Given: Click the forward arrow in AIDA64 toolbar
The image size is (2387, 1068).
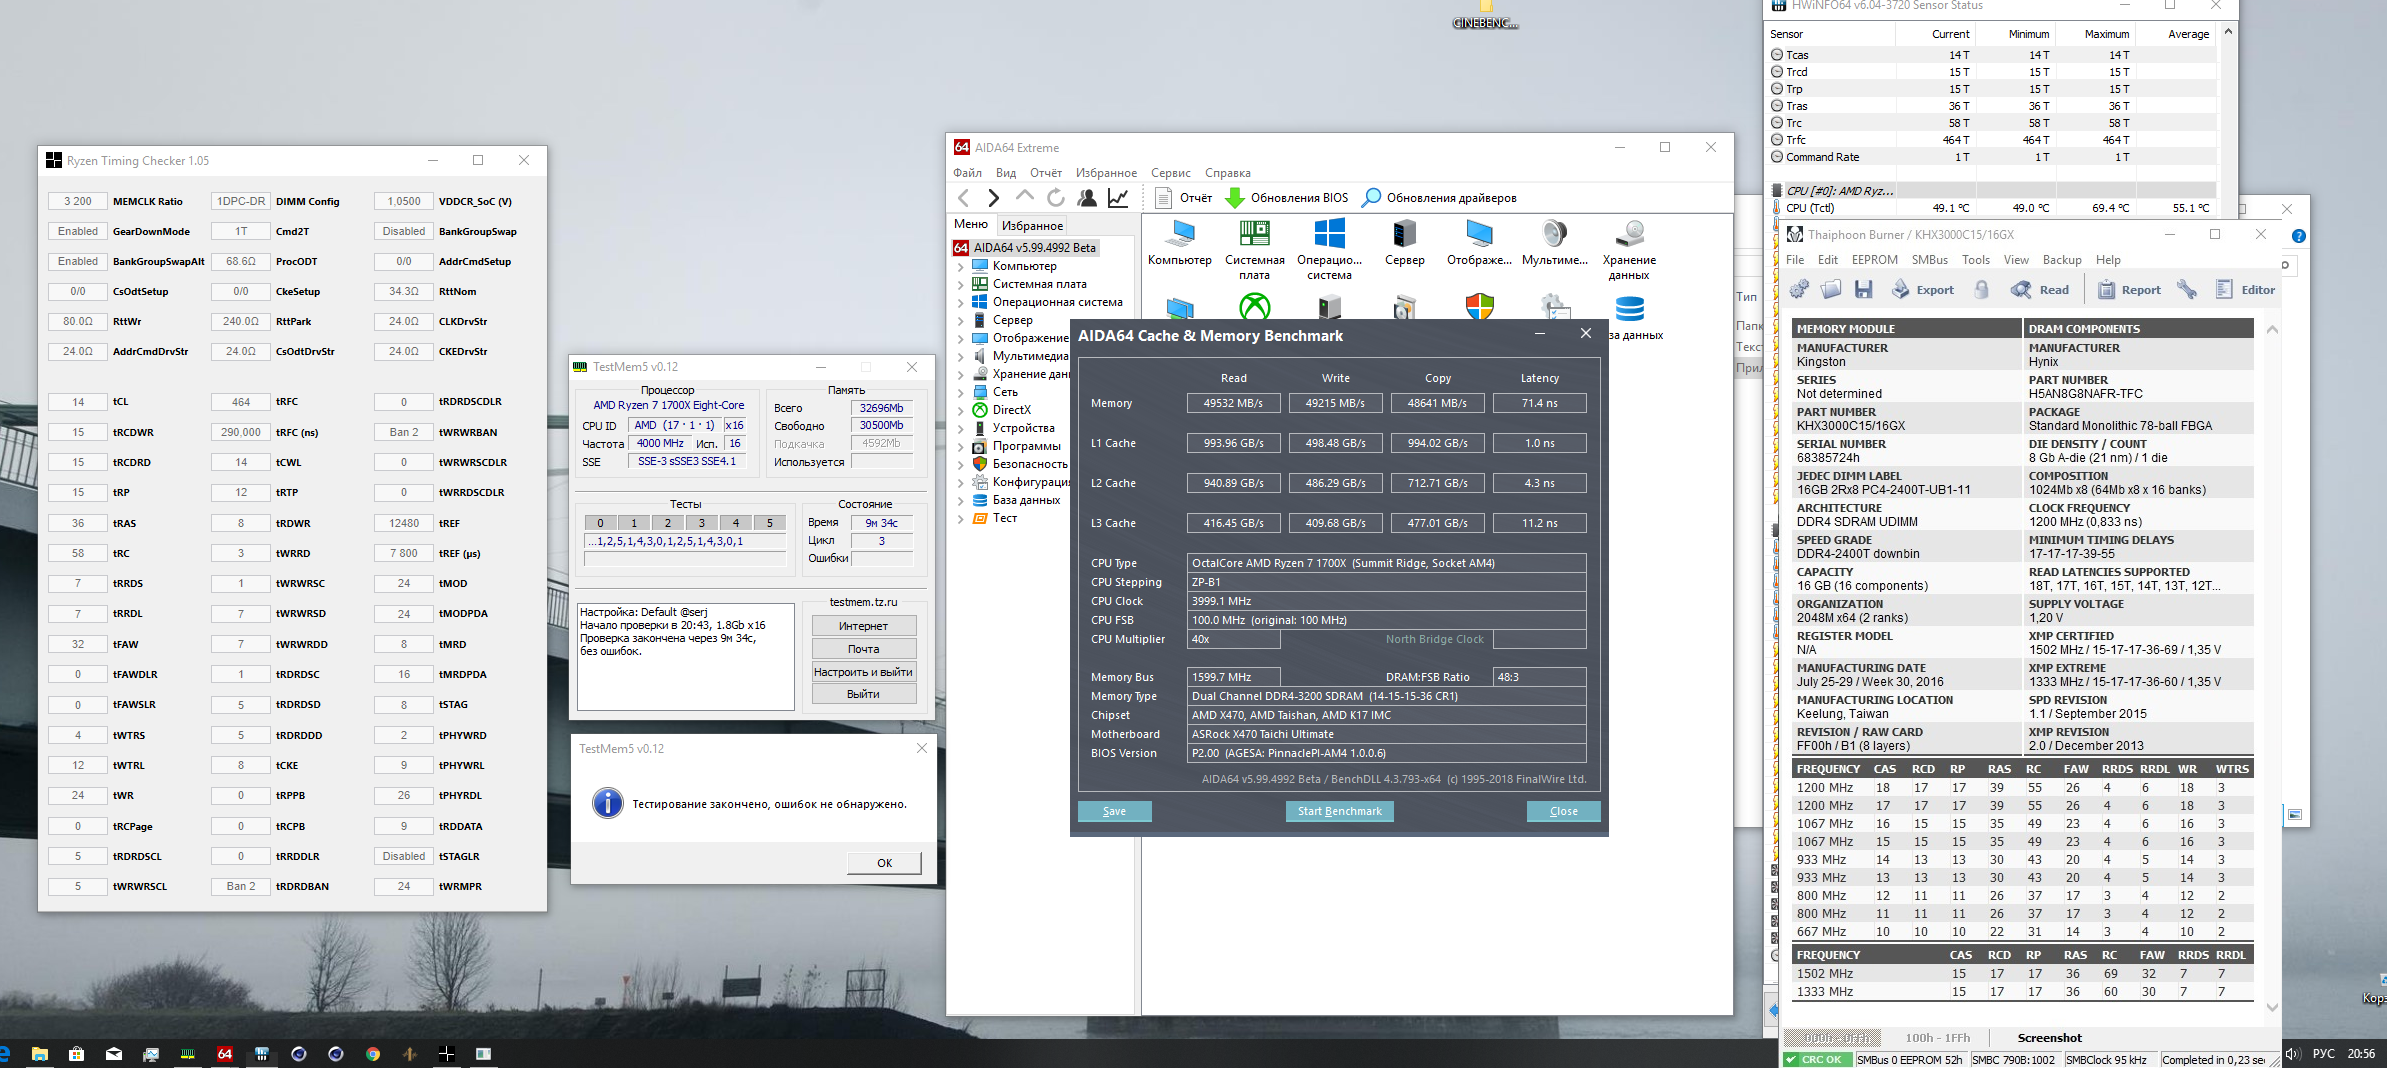Looking at the screenshot, I should point(993,198).
